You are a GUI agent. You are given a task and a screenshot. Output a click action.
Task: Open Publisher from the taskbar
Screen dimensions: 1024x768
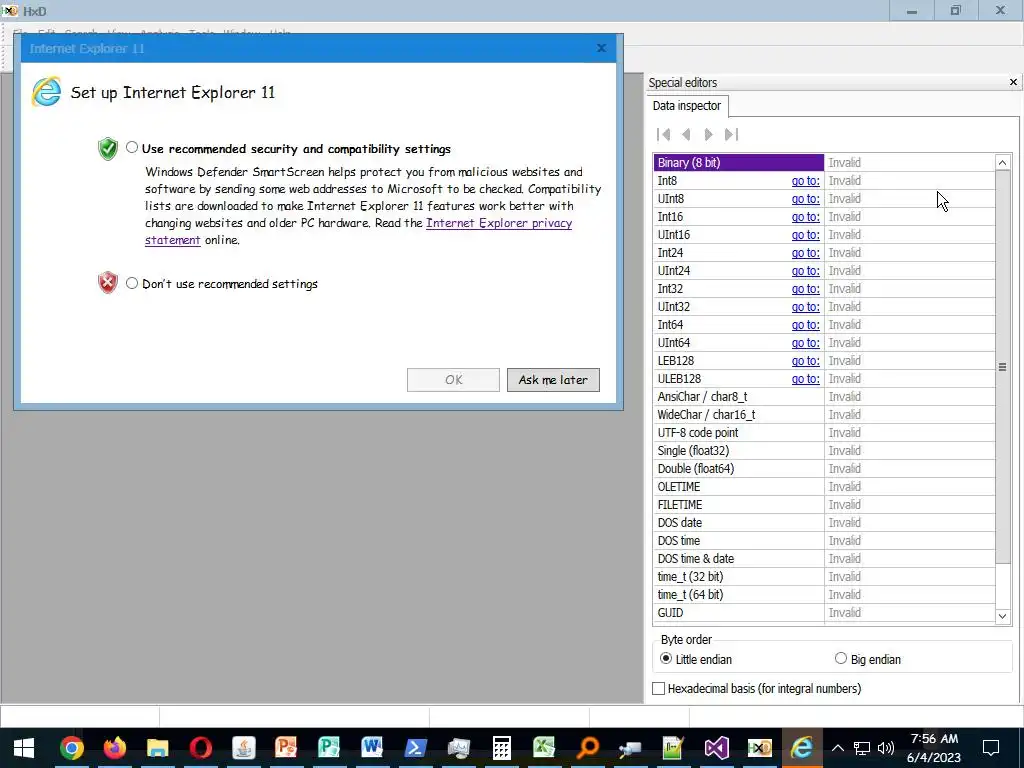point(329,748)
